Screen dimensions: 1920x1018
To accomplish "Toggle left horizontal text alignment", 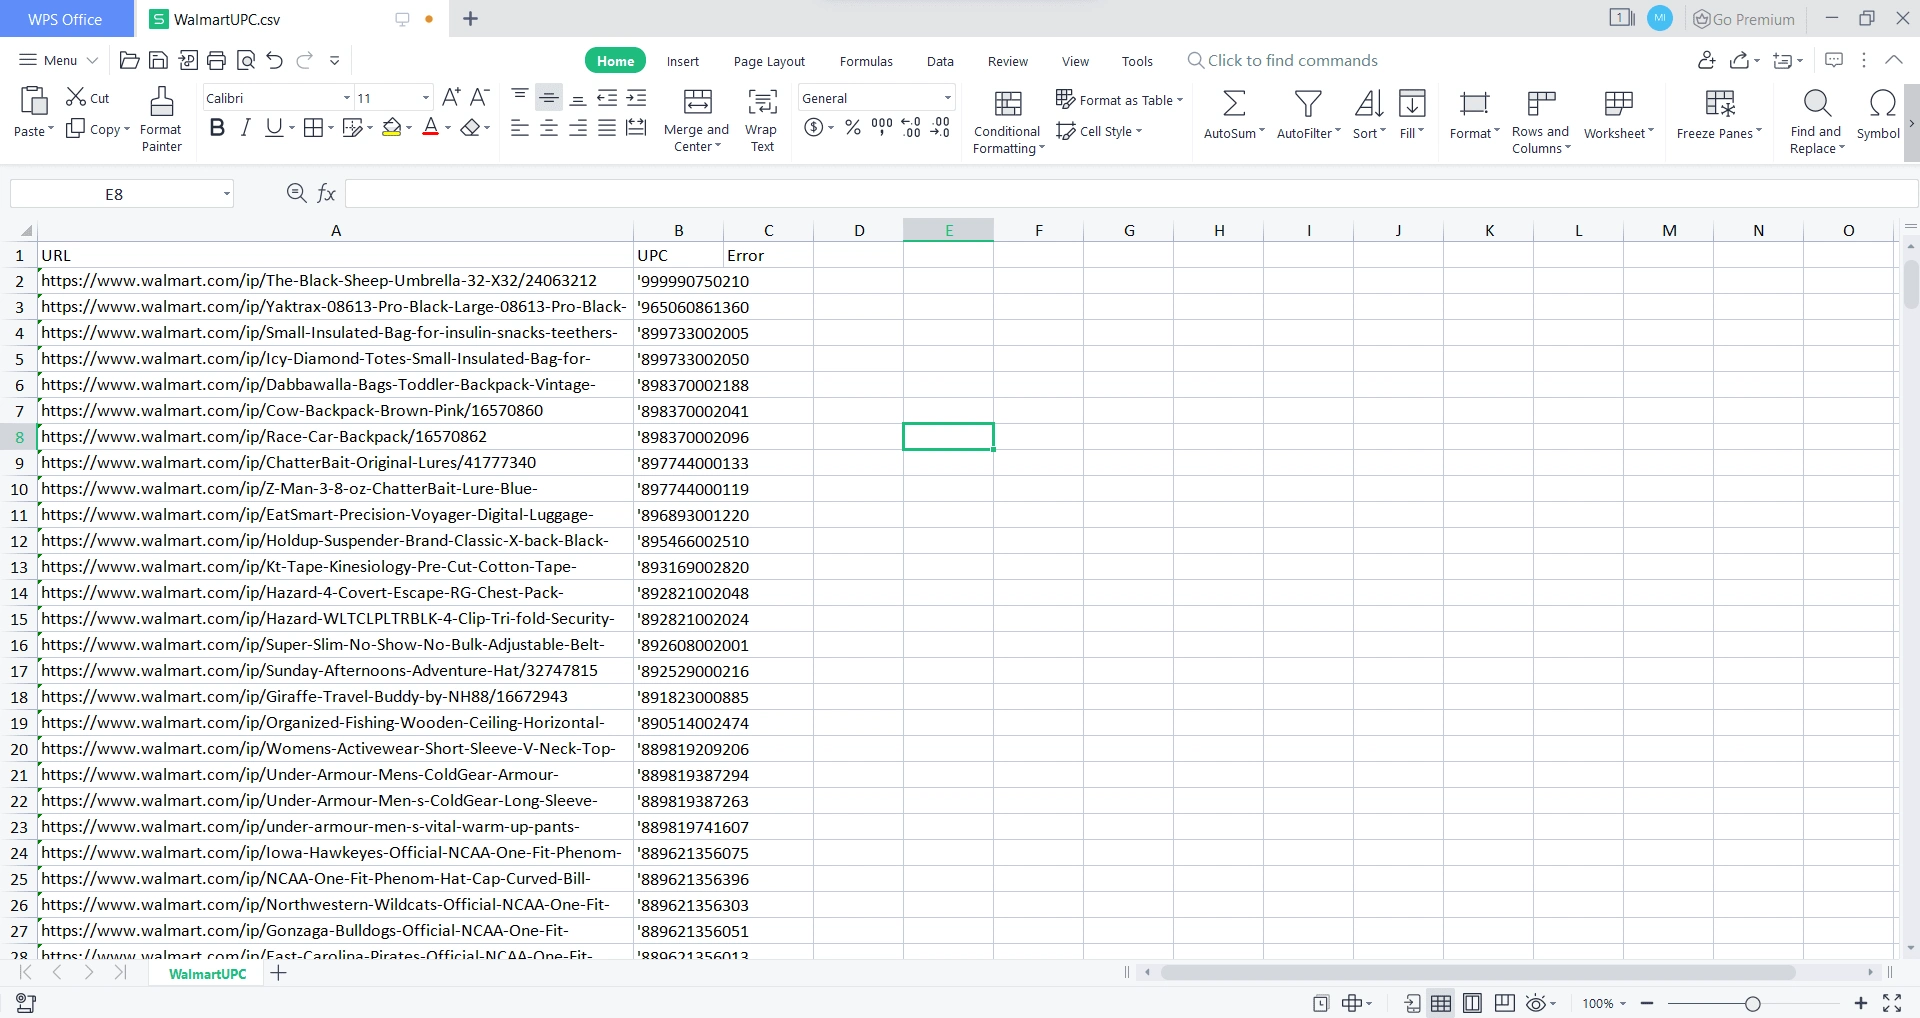I will point(520,127).
